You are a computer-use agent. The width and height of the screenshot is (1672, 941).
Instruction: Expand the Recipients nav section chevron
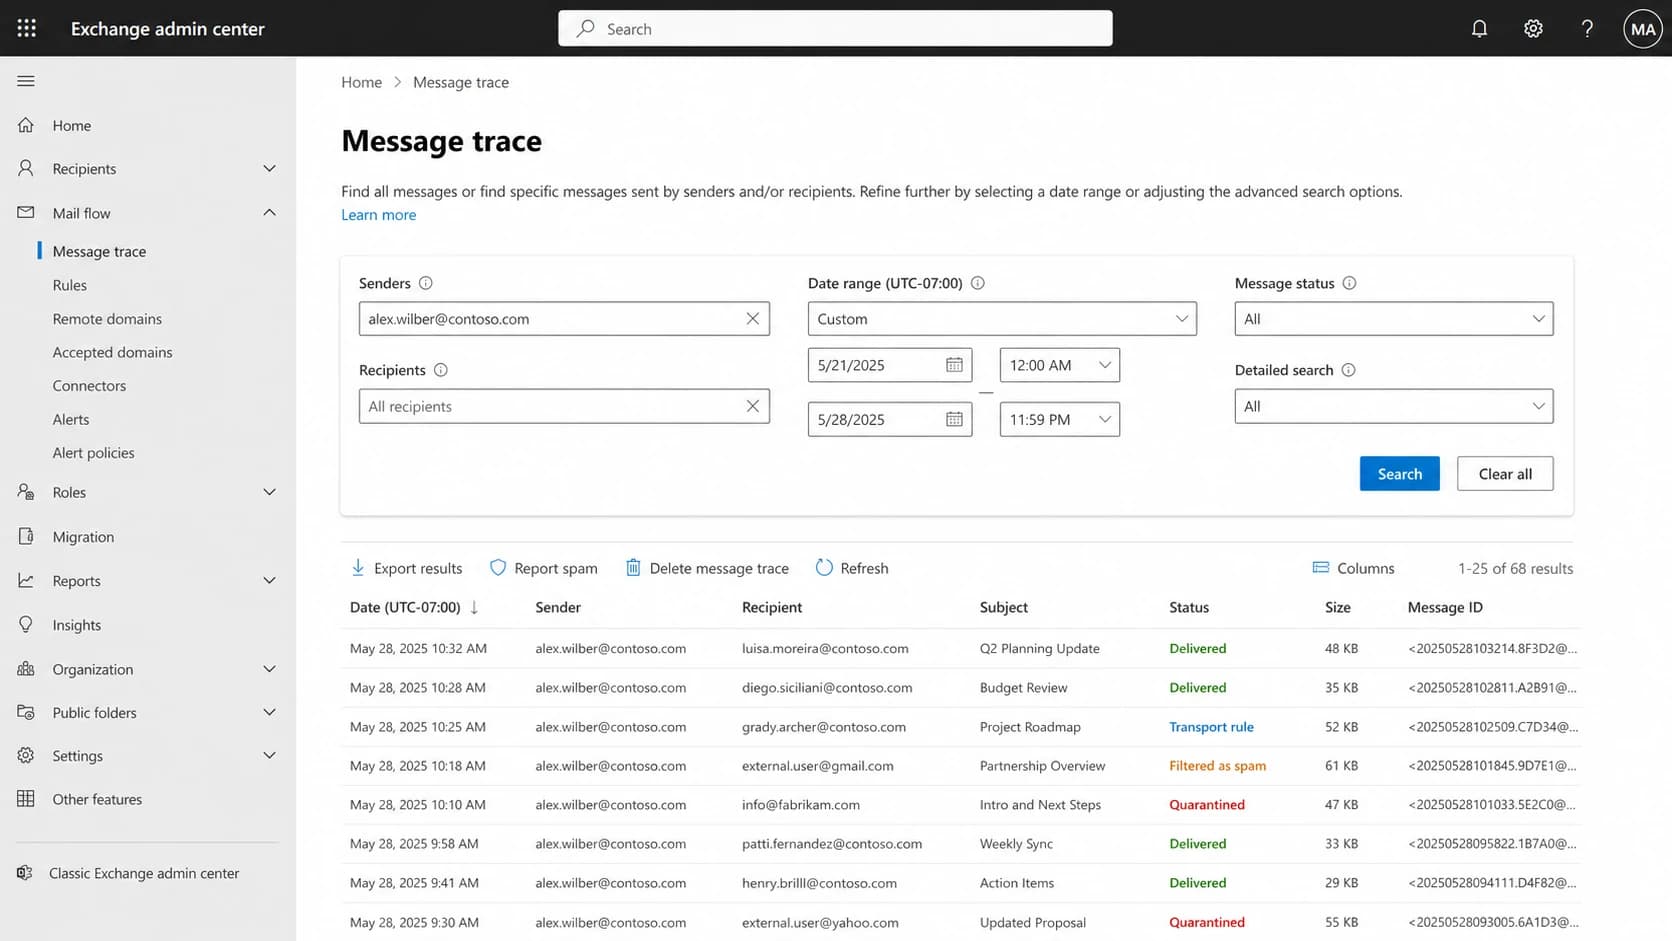(x=269, y=168)
